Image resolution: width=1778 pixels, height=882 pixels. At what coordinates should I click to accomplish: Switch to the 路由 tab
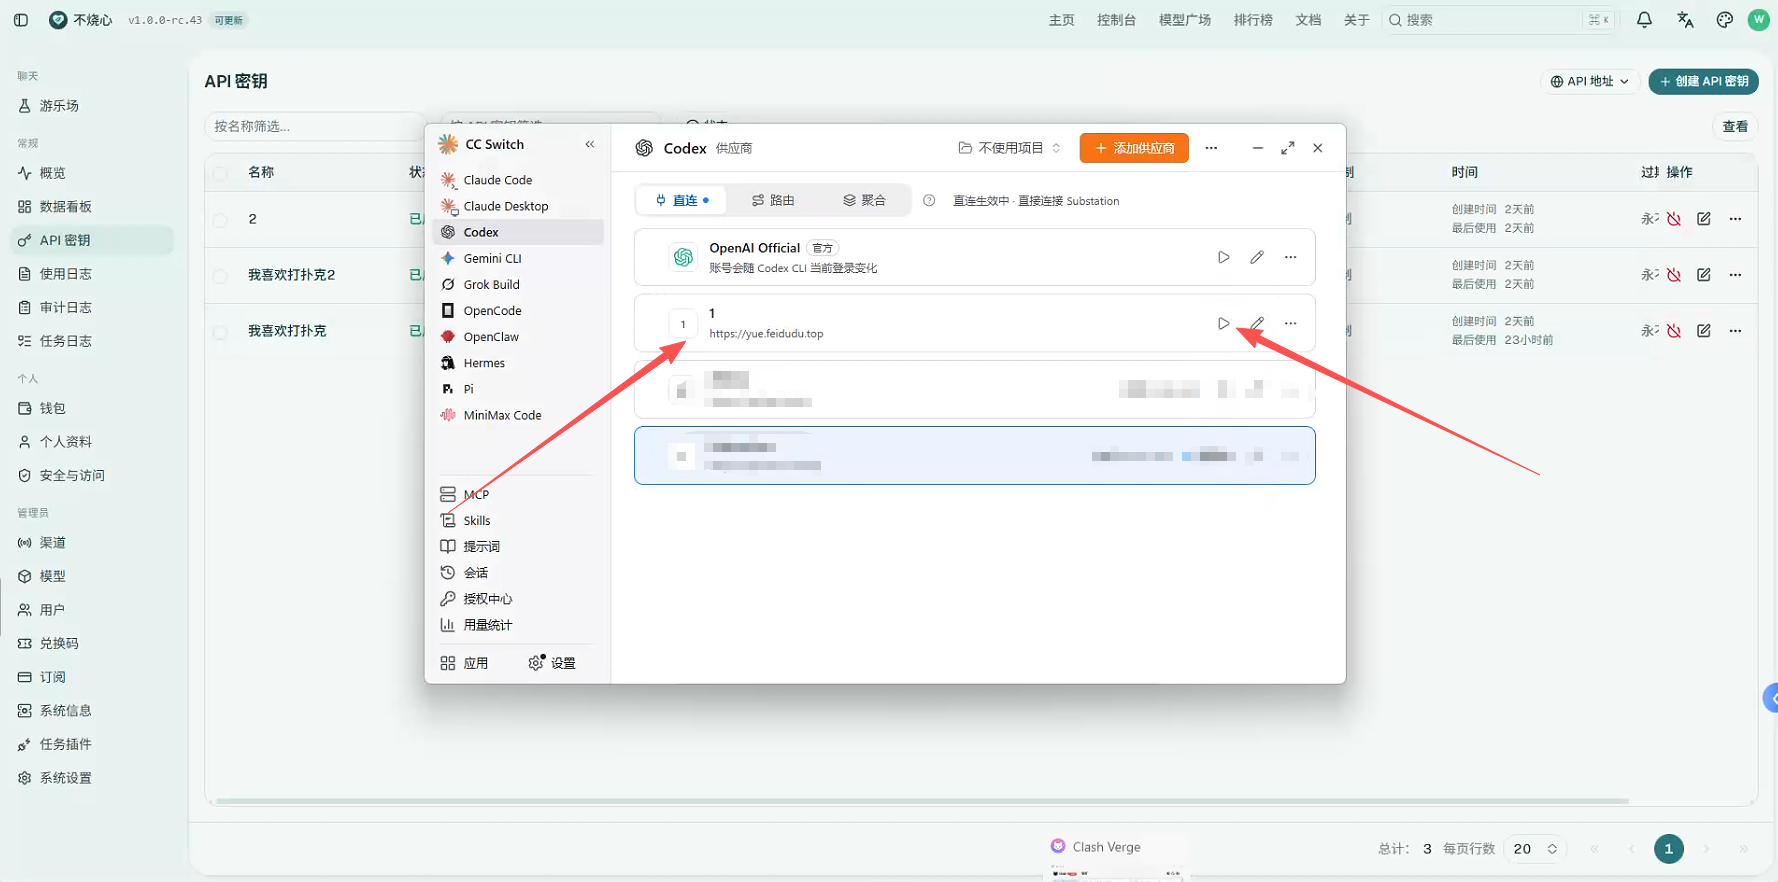click(x=774, y=200)
